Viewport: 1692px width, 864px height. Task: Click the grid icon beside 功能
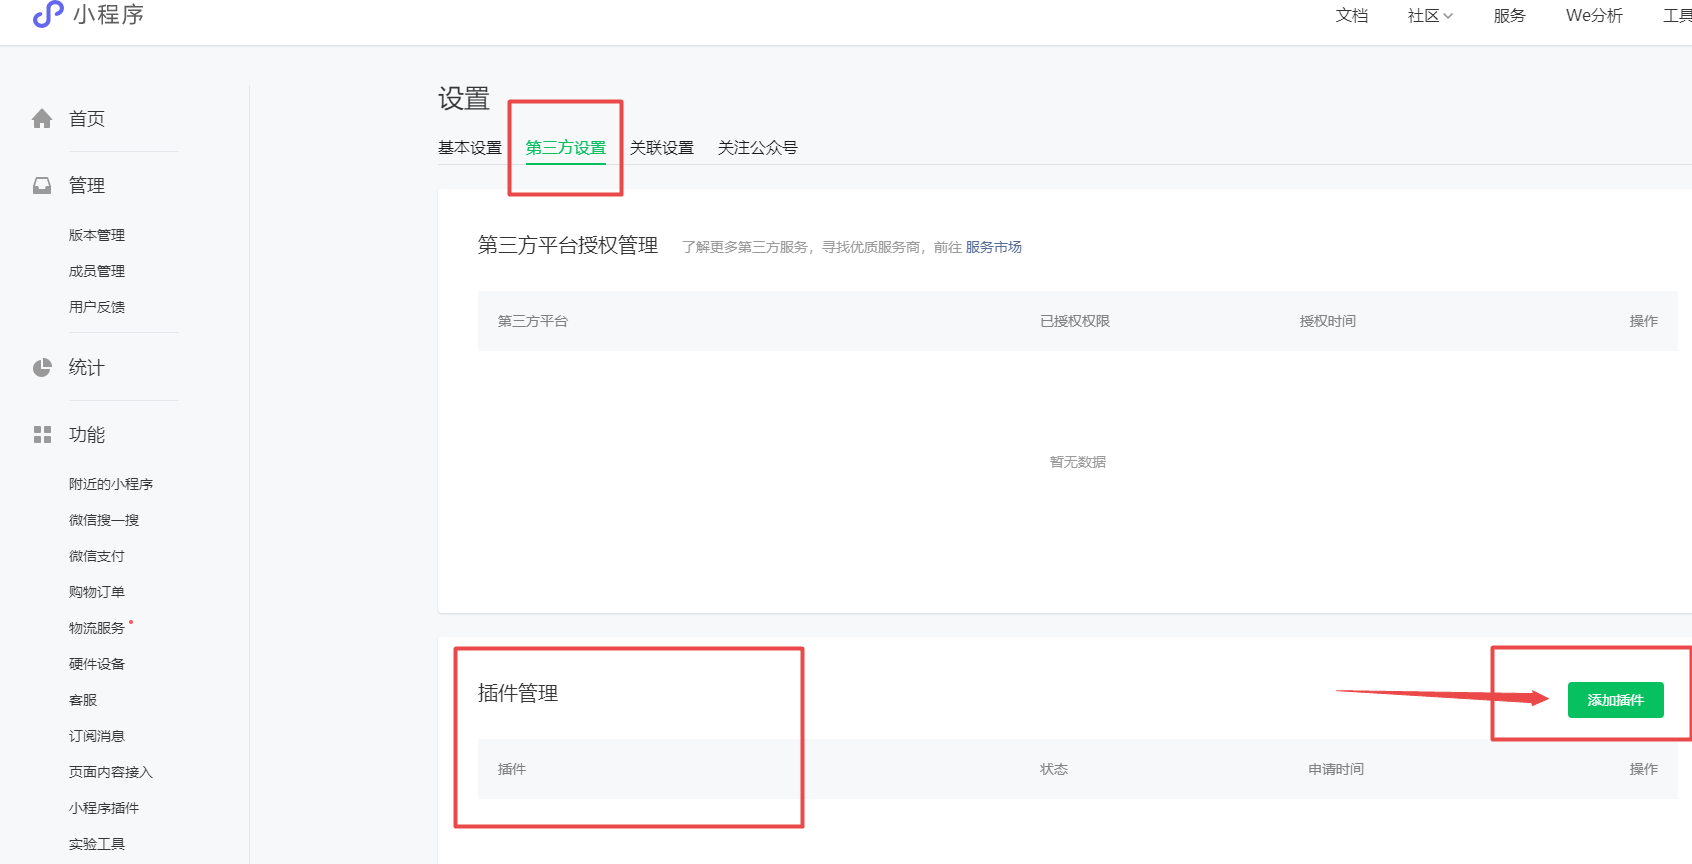coord(42,435)
